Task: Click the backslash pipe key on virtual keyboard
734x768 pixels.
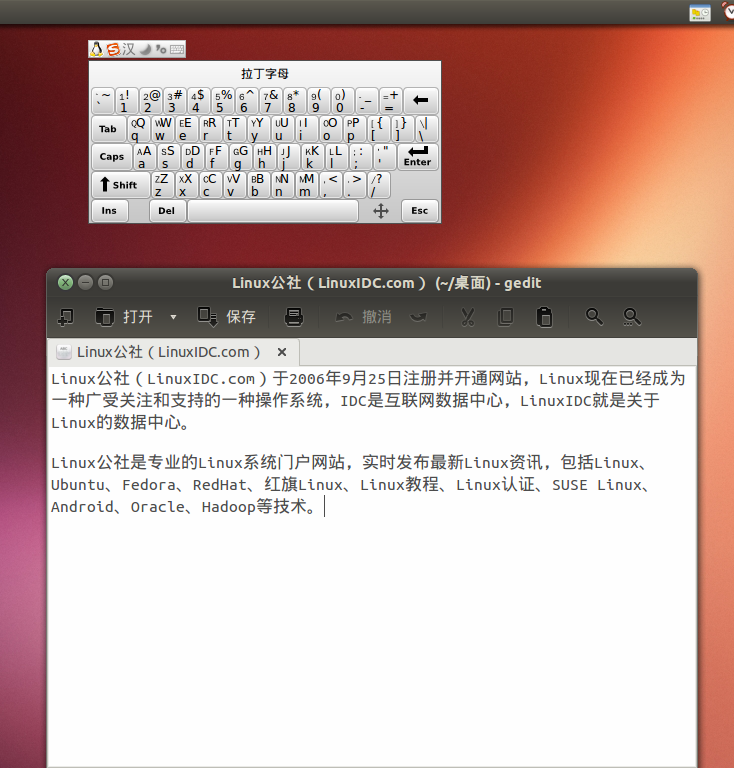Action: 426,129
